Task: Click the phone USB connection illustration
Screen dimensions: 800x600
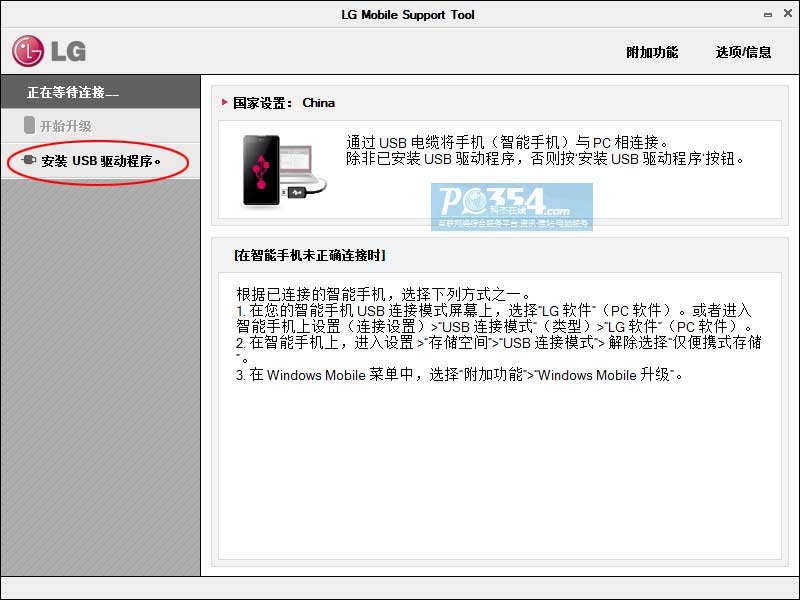Action: click(x=284, y=170)
